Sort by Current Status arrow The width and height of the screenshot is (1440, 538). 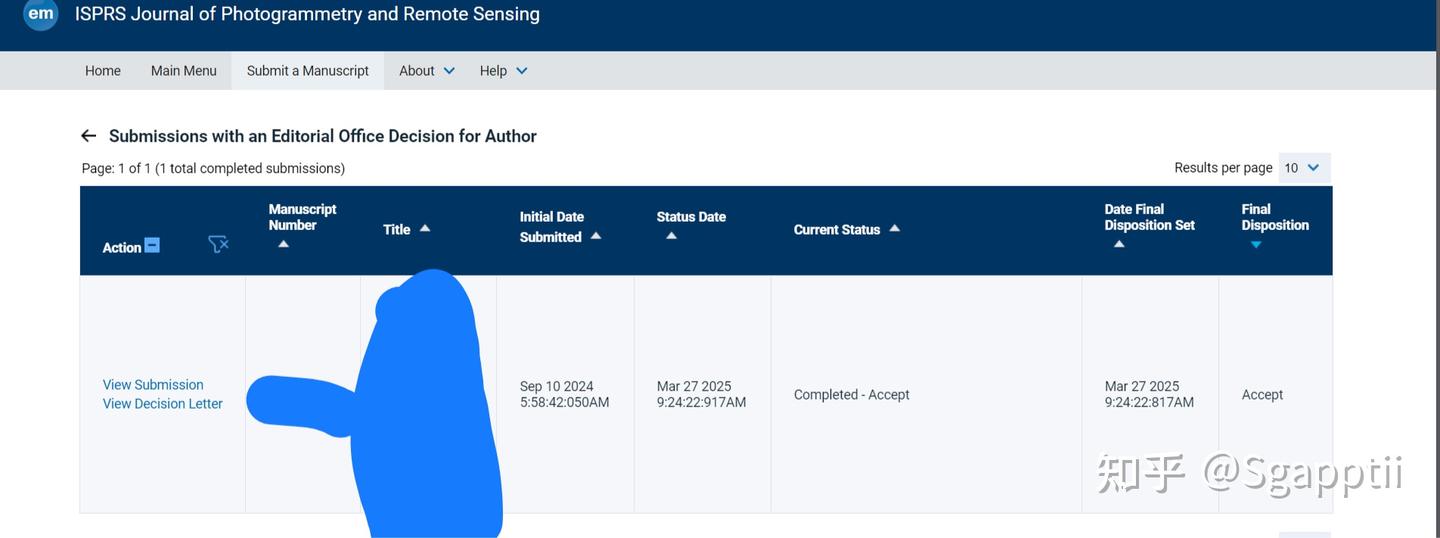click(x=894, y=228)
